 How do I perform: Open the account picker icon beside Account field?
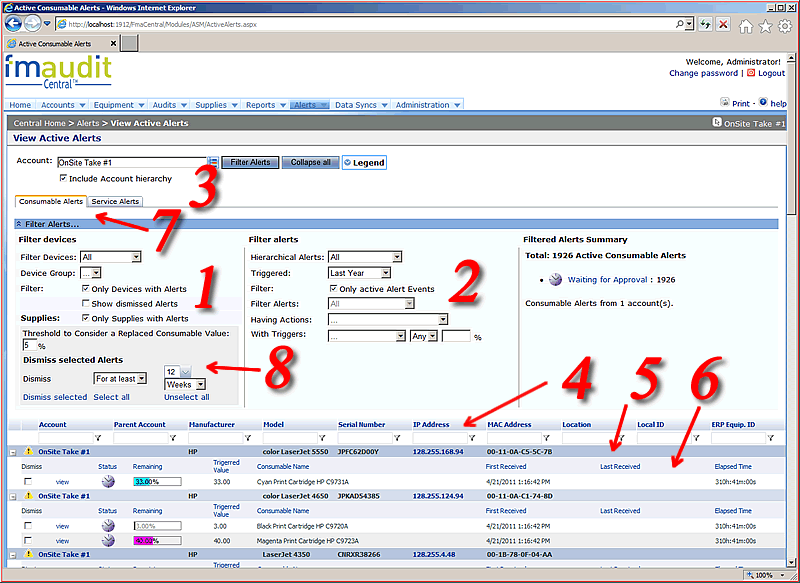click(x=213, y=162)
